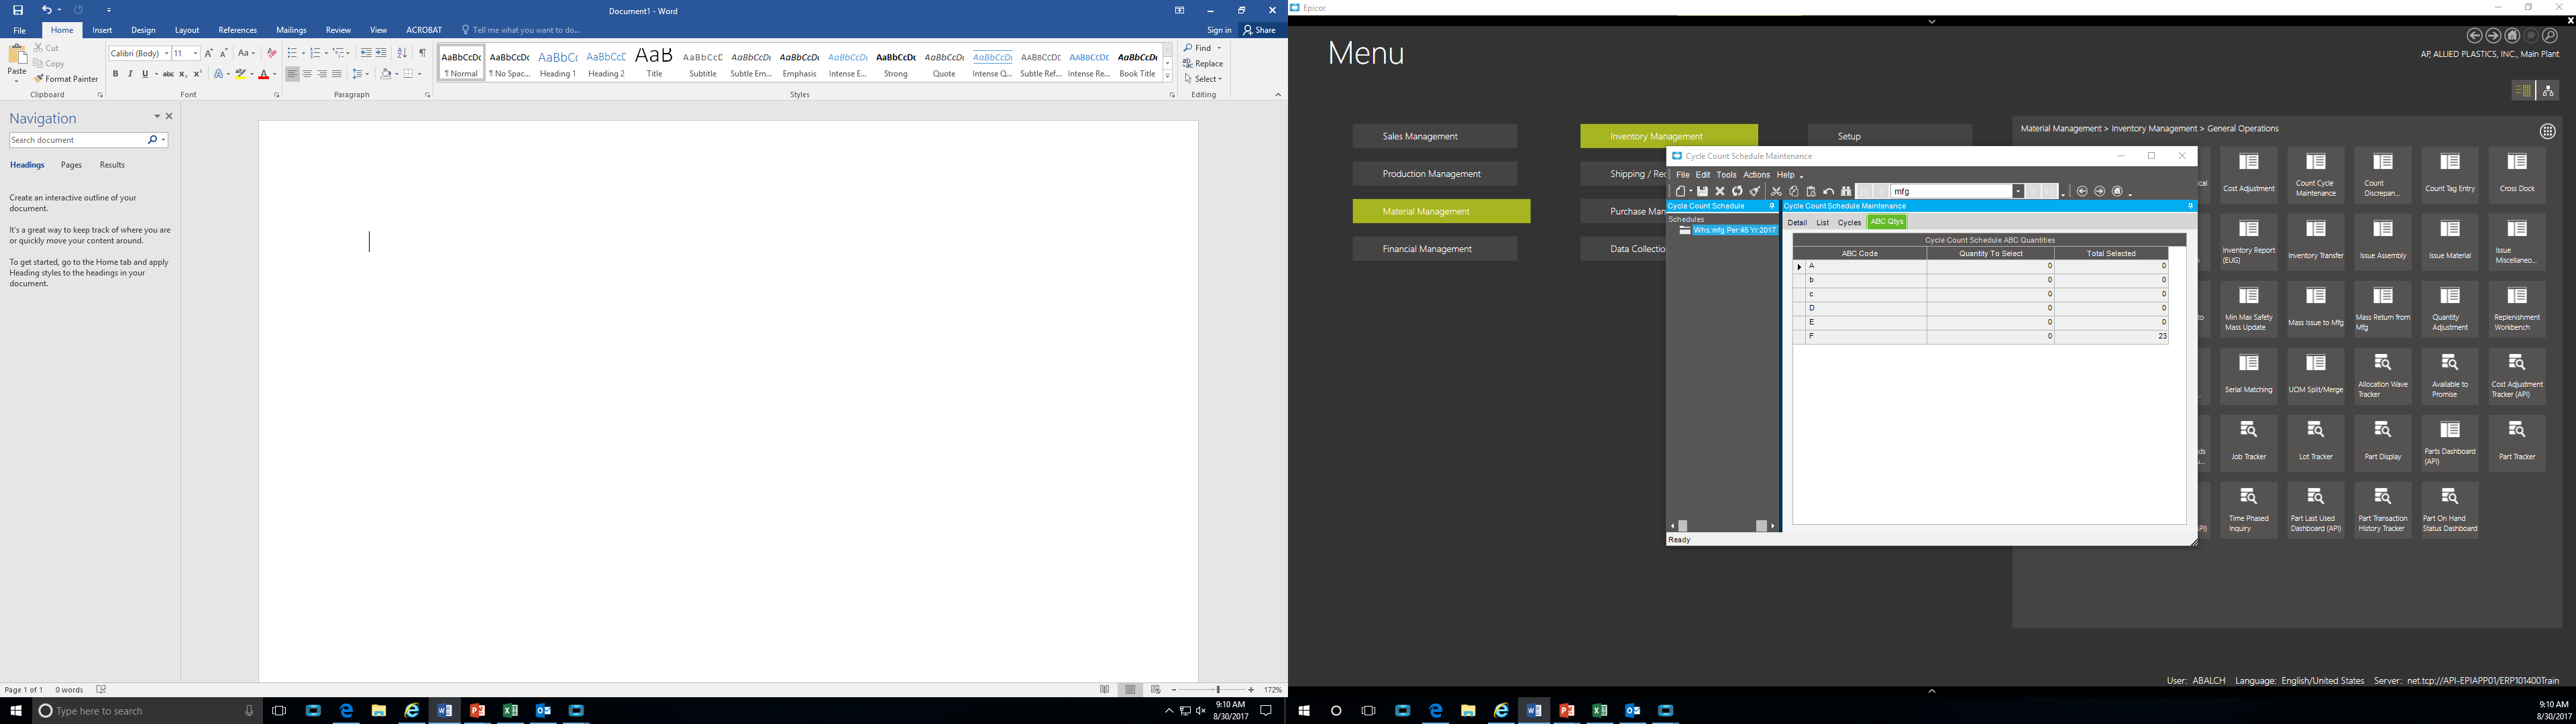
Task: Toggle Bold formatting in Word
Action: coord(115,74)
